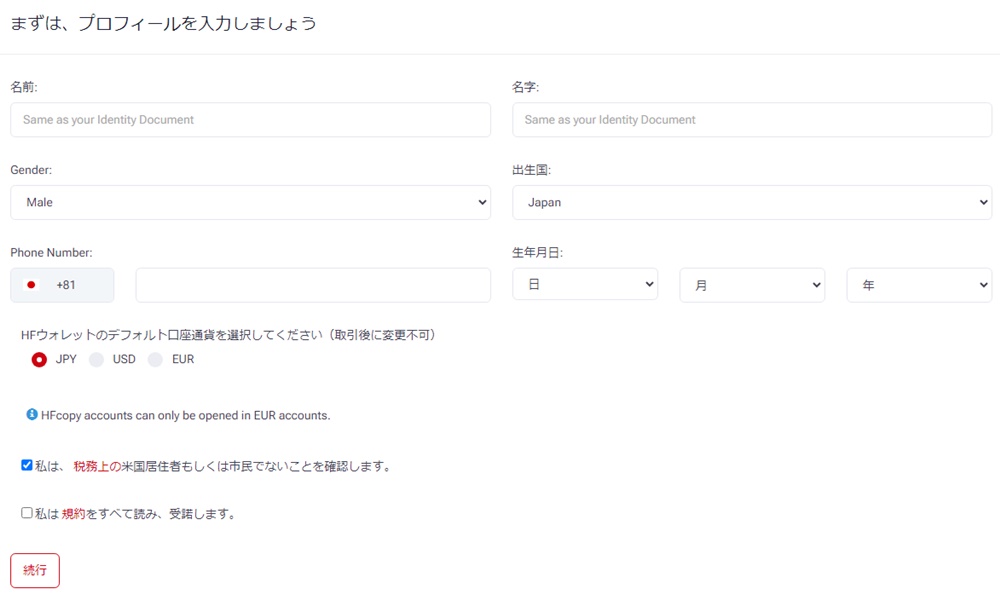Uncheck the US tax residency confirmation checkbox
The height and width of the screenshot is (600, 1000).
(26, 464)
